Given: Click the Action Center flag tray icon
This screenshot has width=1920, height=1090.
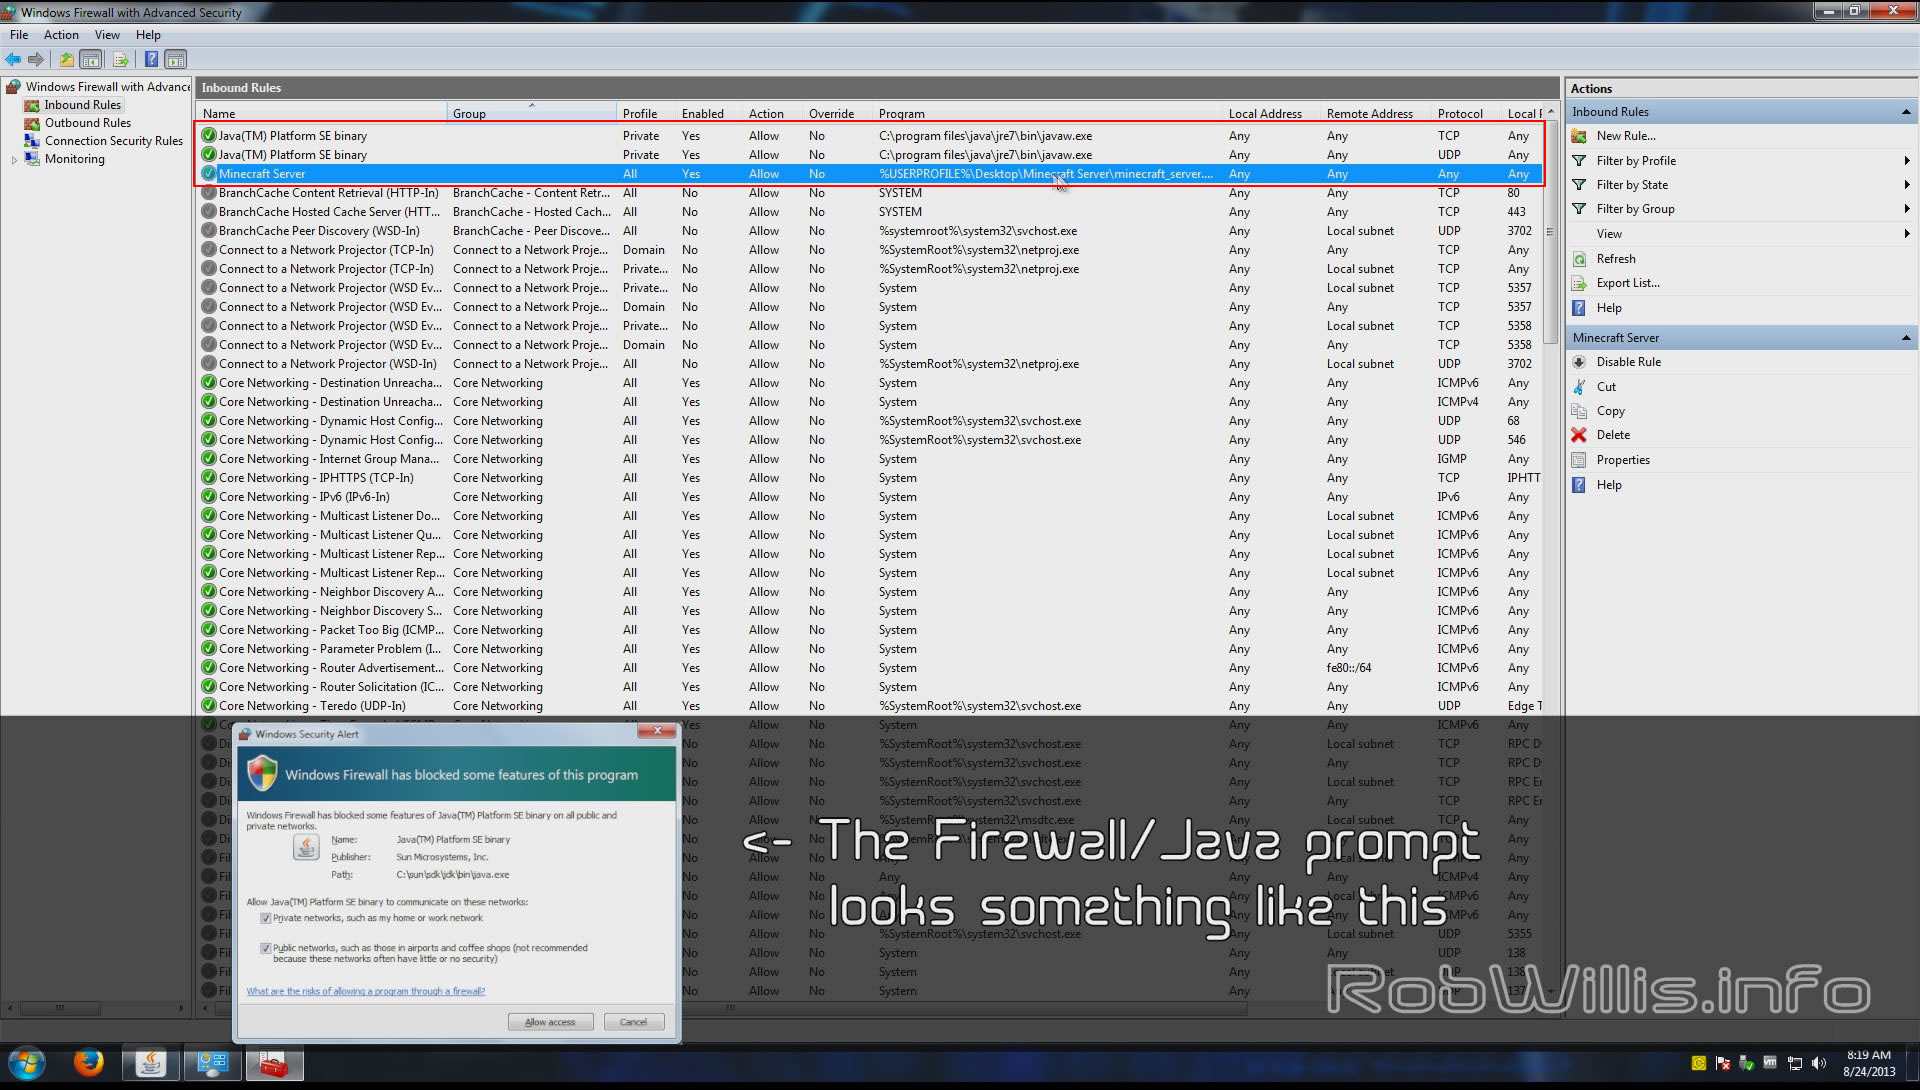Looking at the screenshot, I should coord(1723,1063).
